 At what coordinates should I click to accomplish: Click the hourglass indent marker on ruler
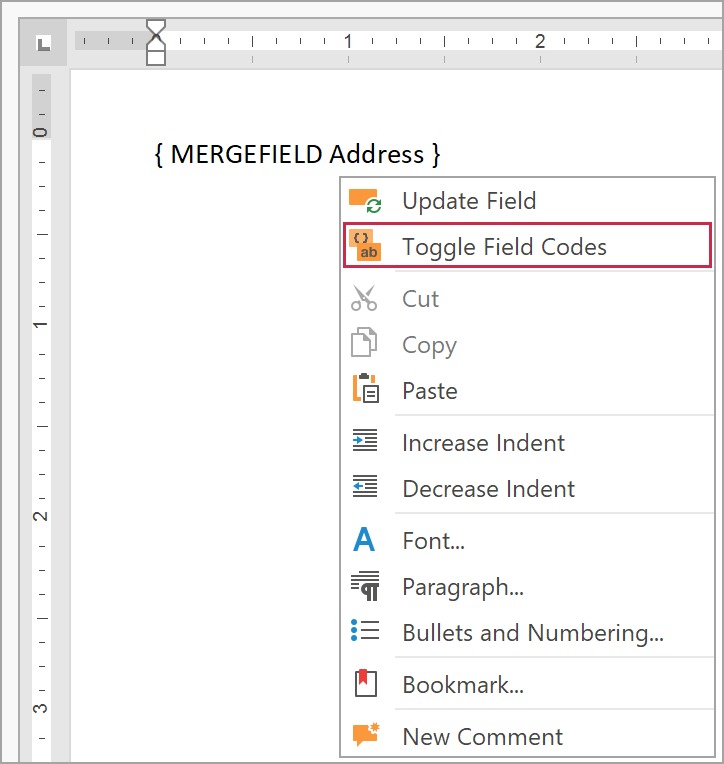[156, 42]
